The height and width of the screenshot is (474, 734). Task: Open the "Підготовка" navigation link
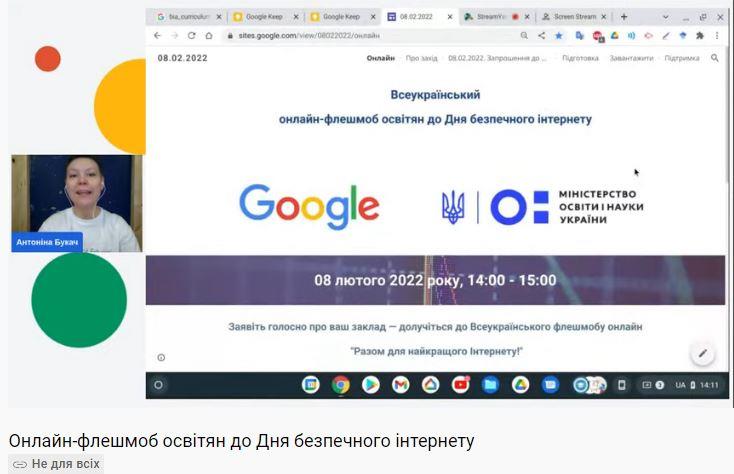[580, 58]
